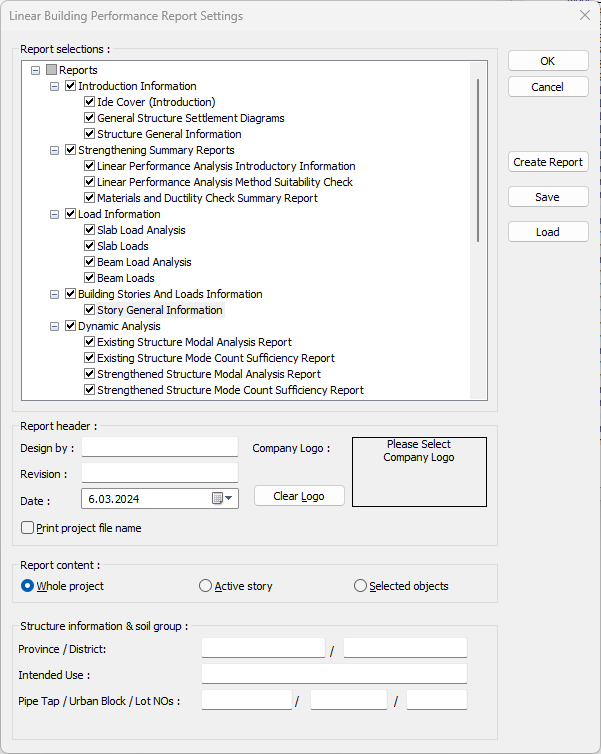Uncheck Introduction Information checkbox

(x=71, y=86)
